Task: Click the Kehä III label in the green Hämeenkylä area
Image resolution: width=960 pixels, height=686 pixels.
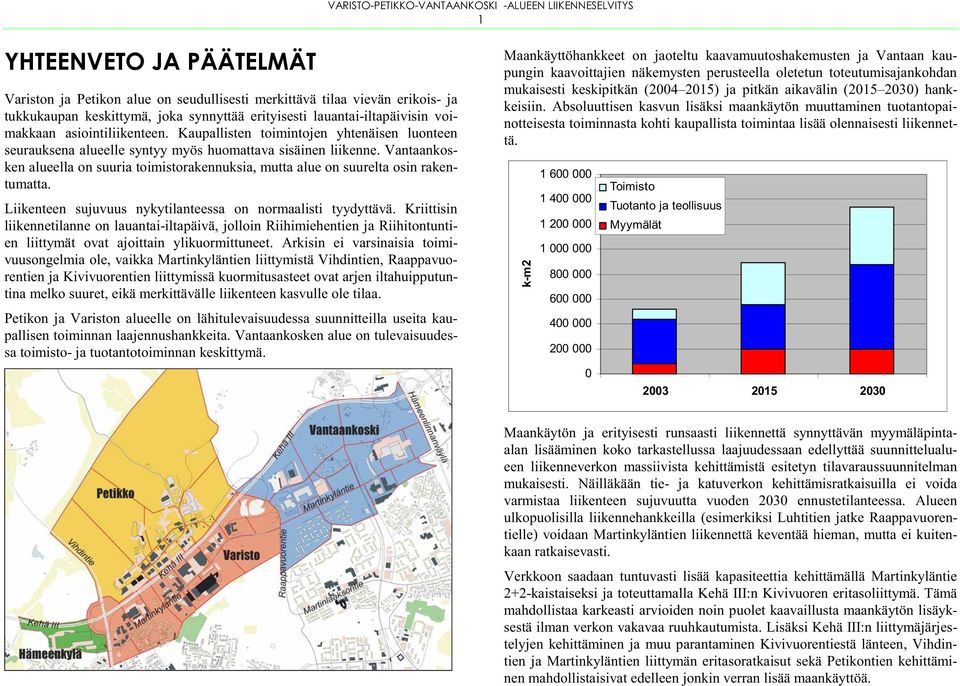Action: [43, 625]
